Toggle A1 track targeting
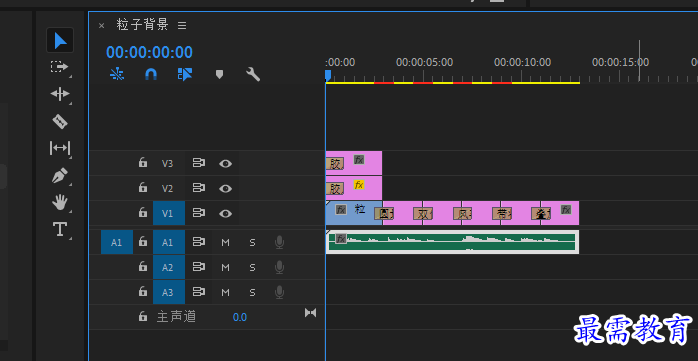Image resolution: width=698 pixels, height=361 pixels. pos(169,242)
